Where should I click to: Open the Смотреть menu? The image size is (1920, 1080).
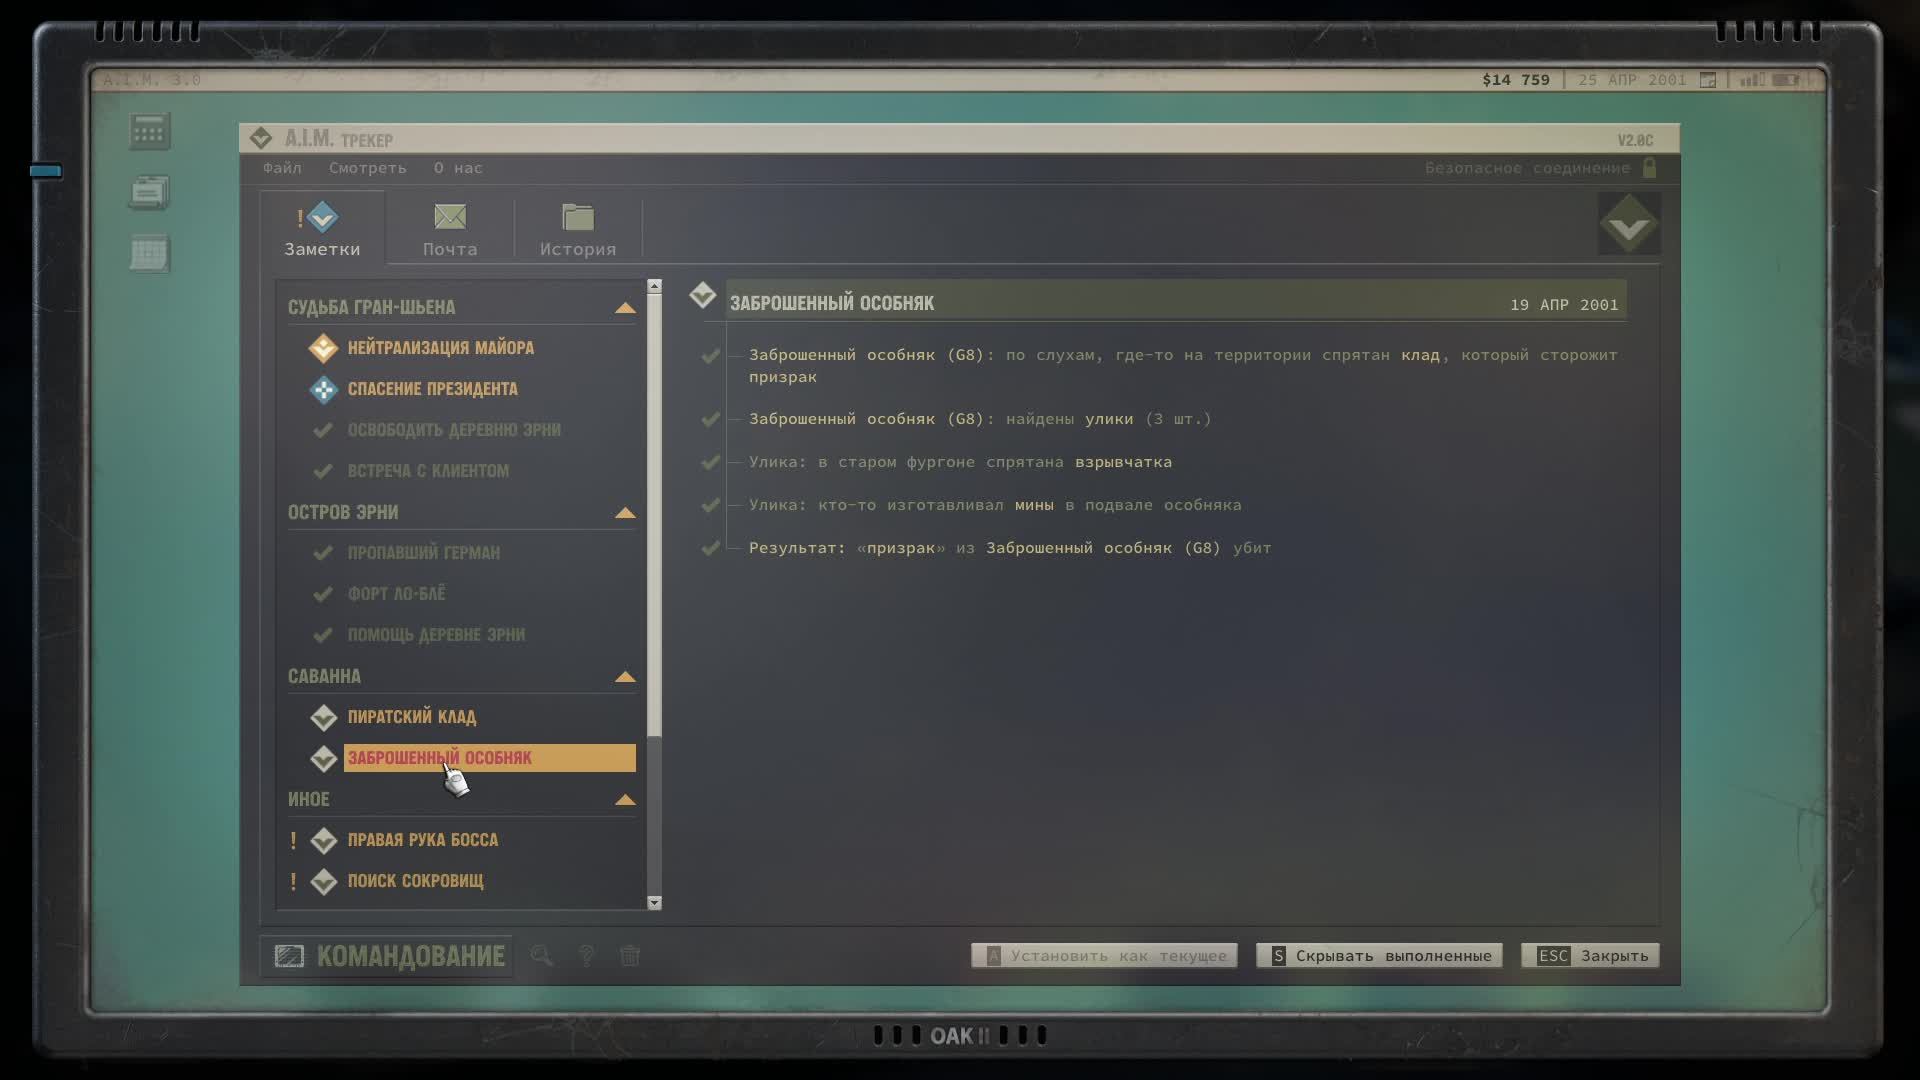[x=368, y=168]
